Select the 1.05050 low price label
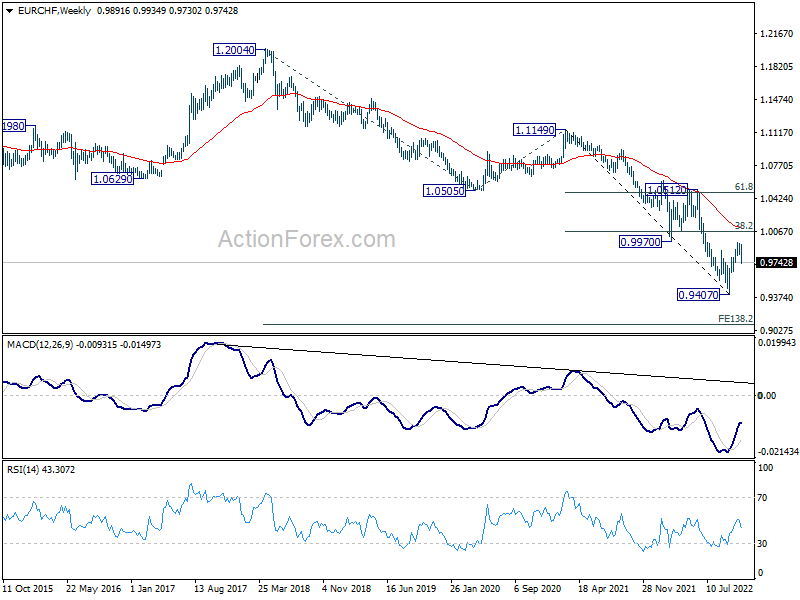The image size is (800, 600). 444,191
